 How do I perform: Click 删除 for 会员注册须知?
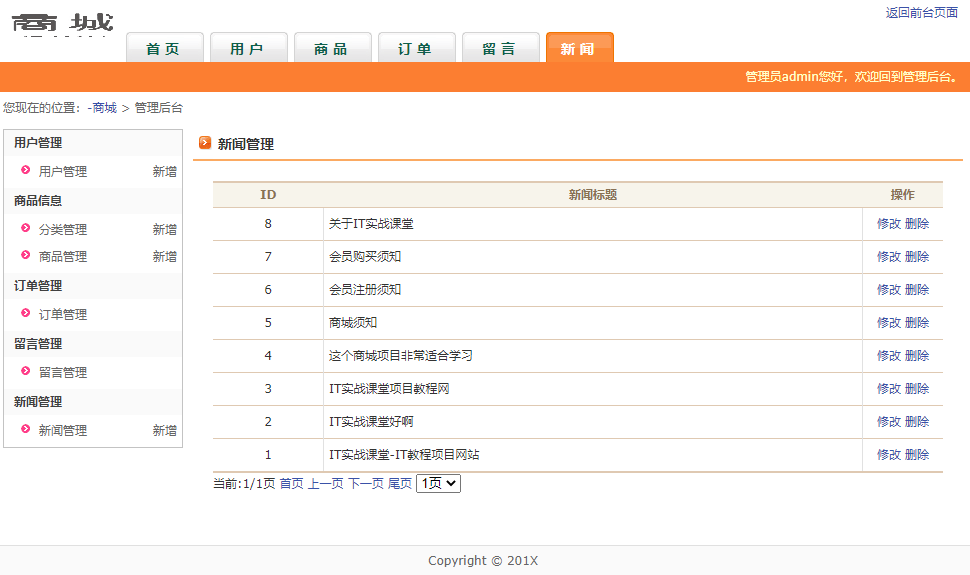[x=917, y=290]
